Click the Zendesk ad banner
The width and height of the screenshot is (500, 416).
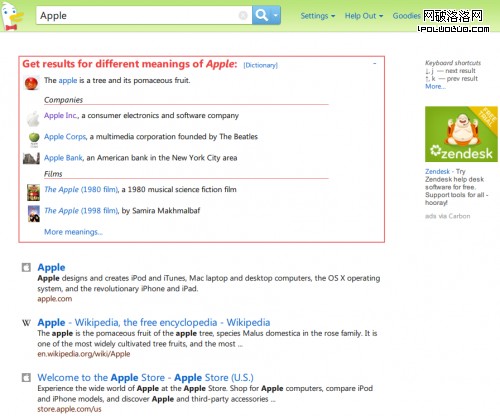pos(461,134)
